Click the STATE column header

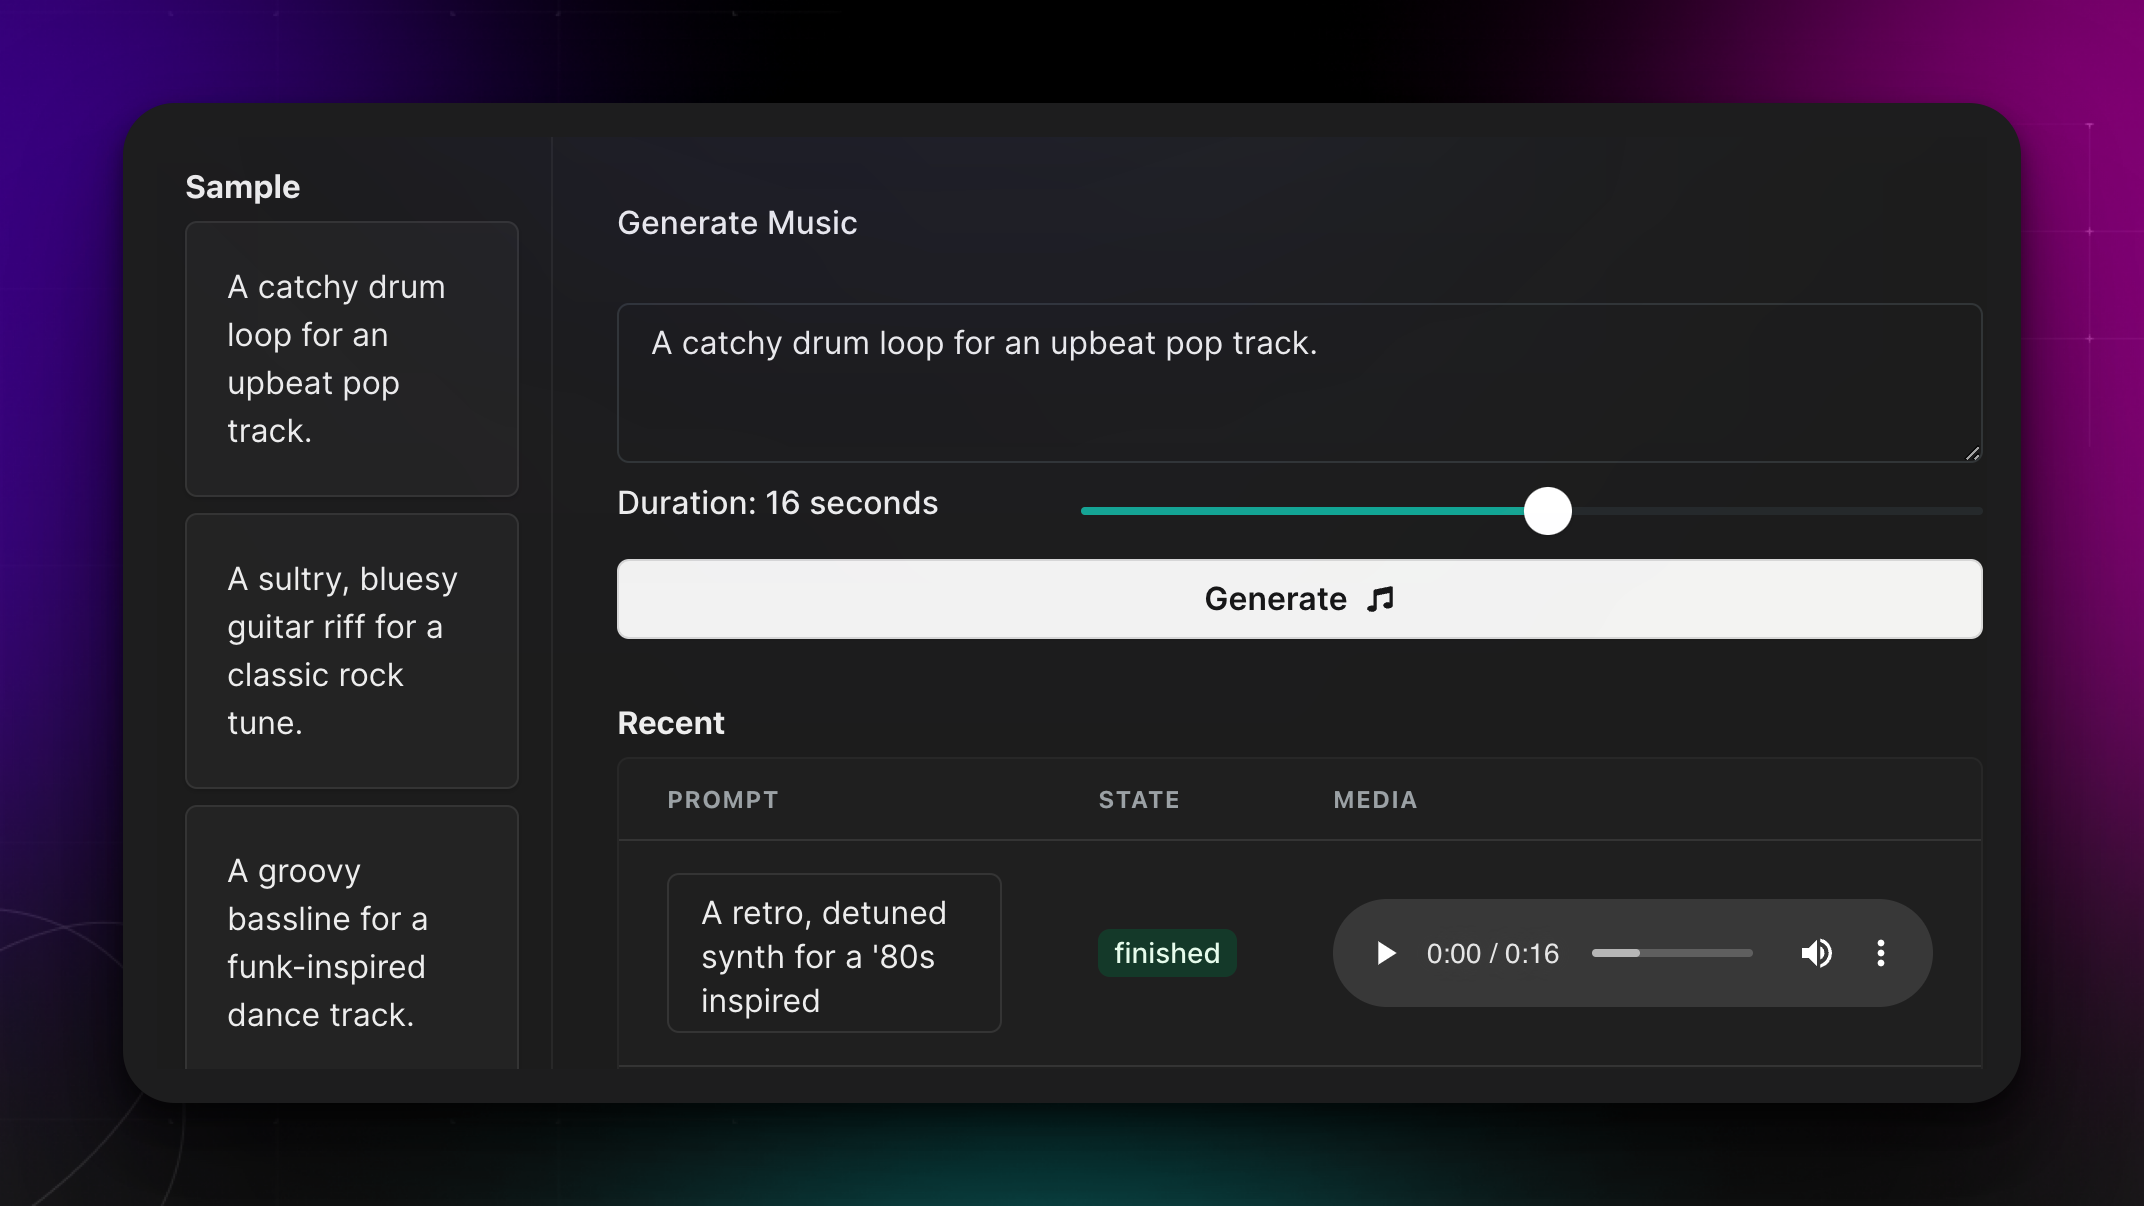(1139, 800)
